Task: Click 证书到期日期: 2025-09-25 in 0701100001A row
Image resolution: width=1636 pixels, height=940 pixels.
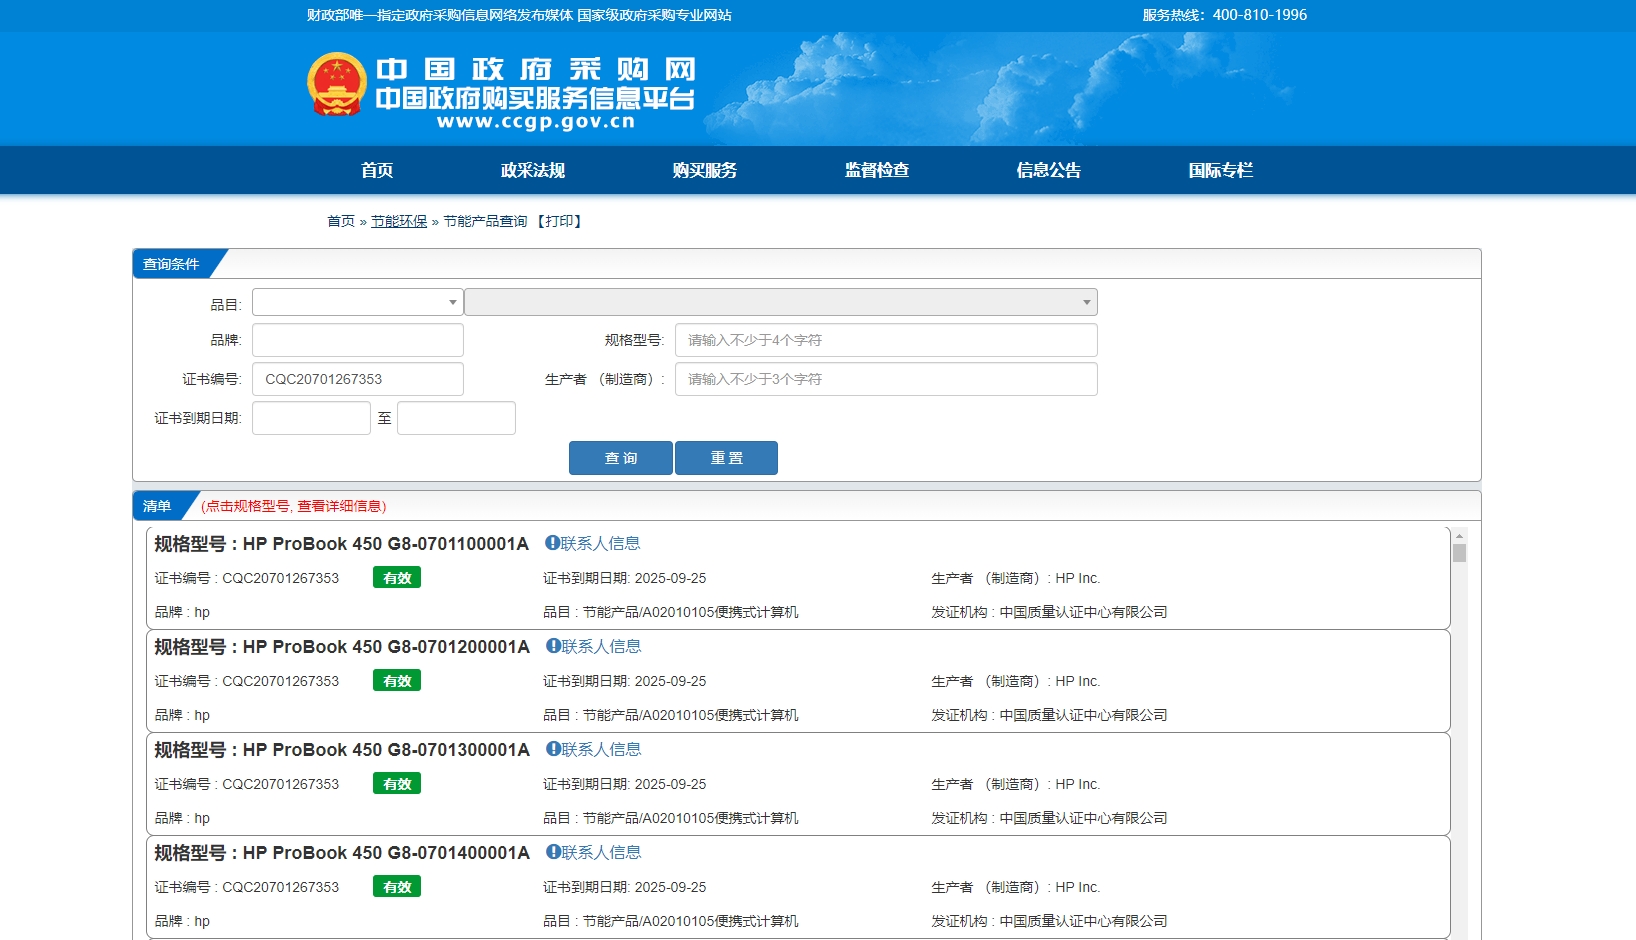Action: (625, 578)
